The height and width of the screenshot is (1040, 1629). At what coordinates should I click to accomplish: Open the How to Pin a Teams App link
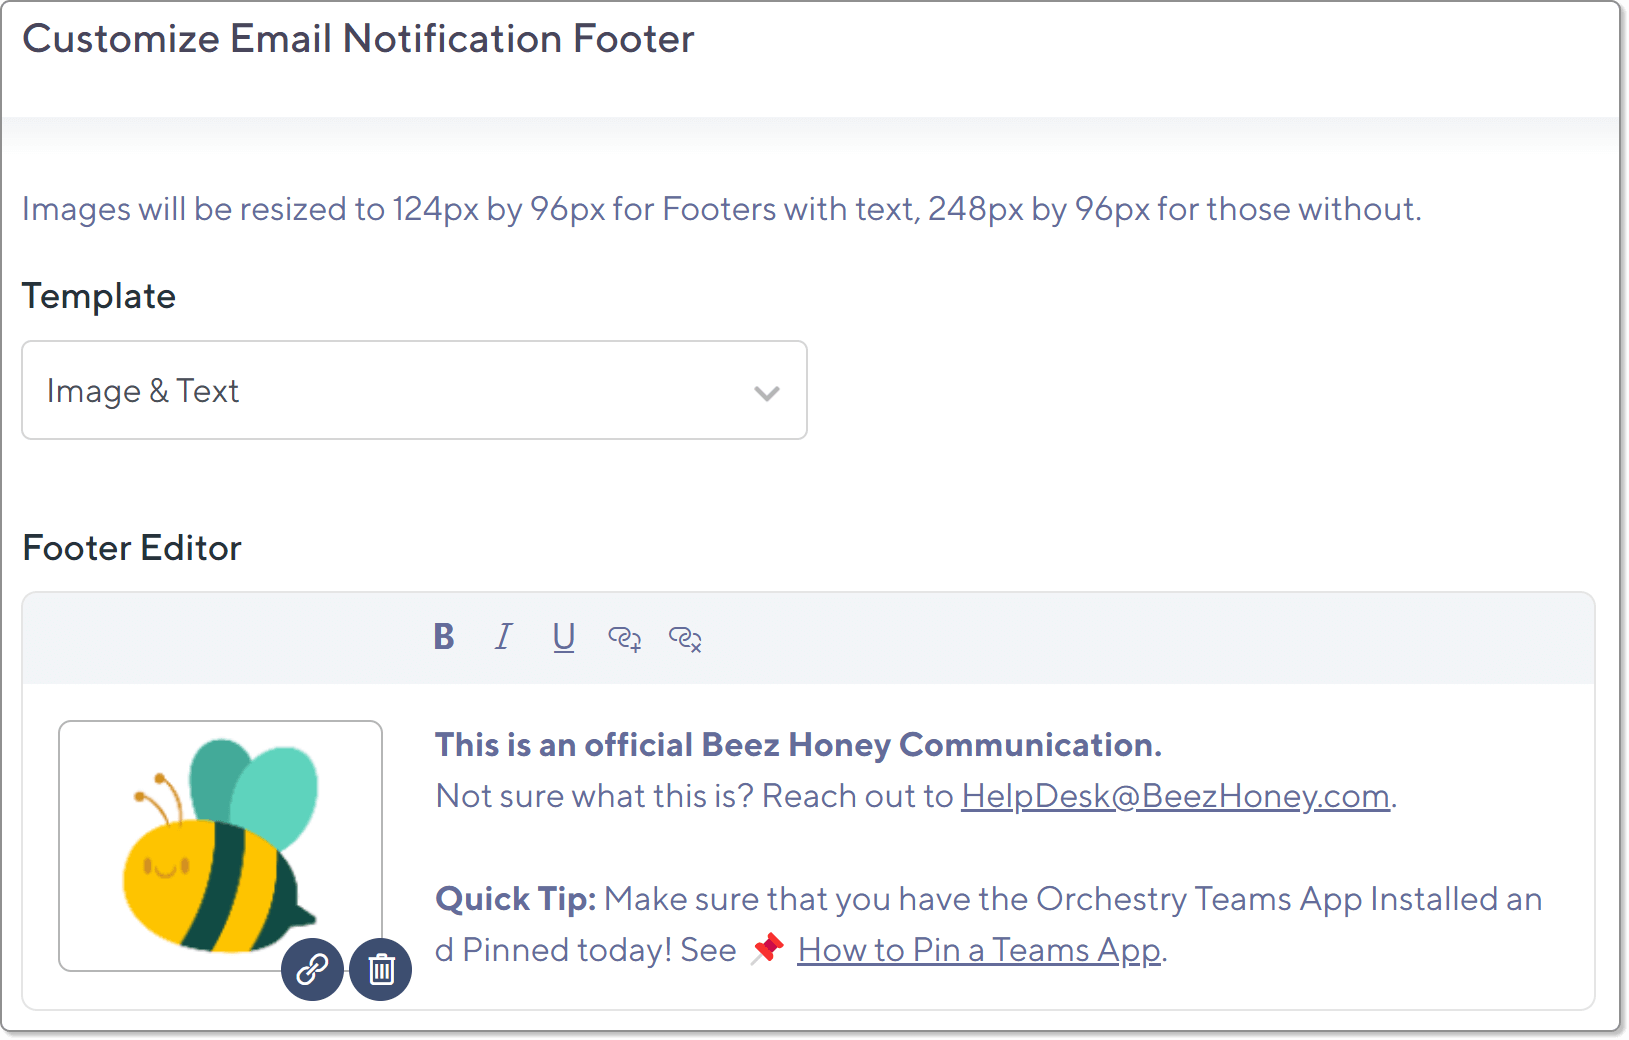pos(979,950)
